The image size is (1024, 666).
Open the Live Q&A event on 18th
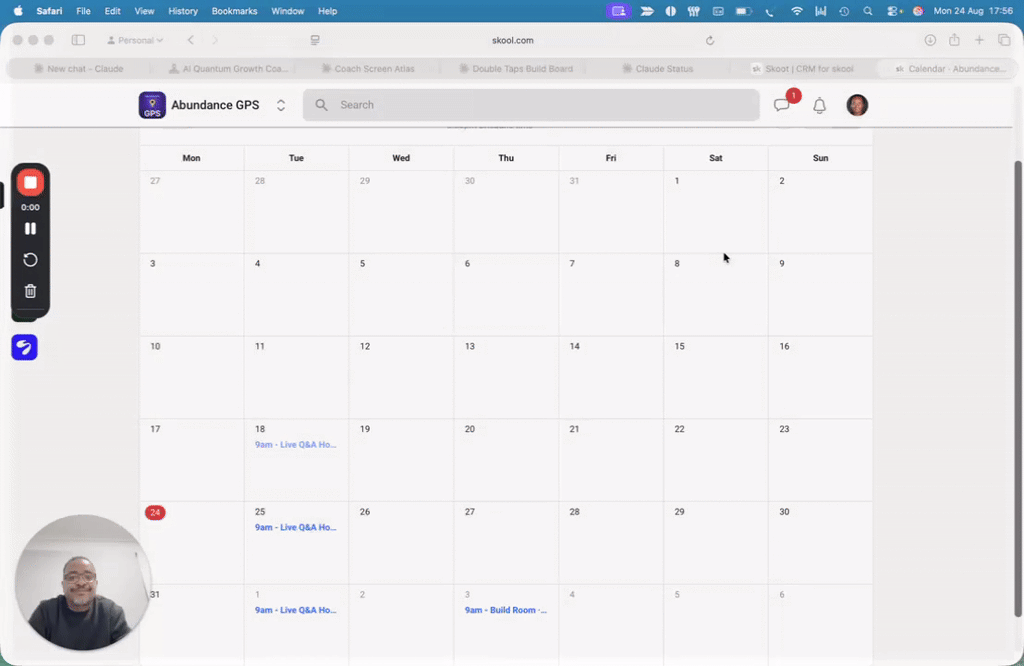coord(295,445)
